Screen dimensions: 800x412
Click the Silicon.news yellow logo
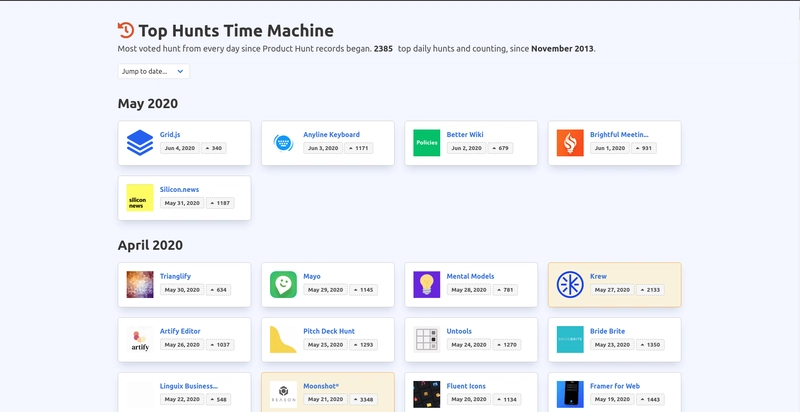pos(140,198)
